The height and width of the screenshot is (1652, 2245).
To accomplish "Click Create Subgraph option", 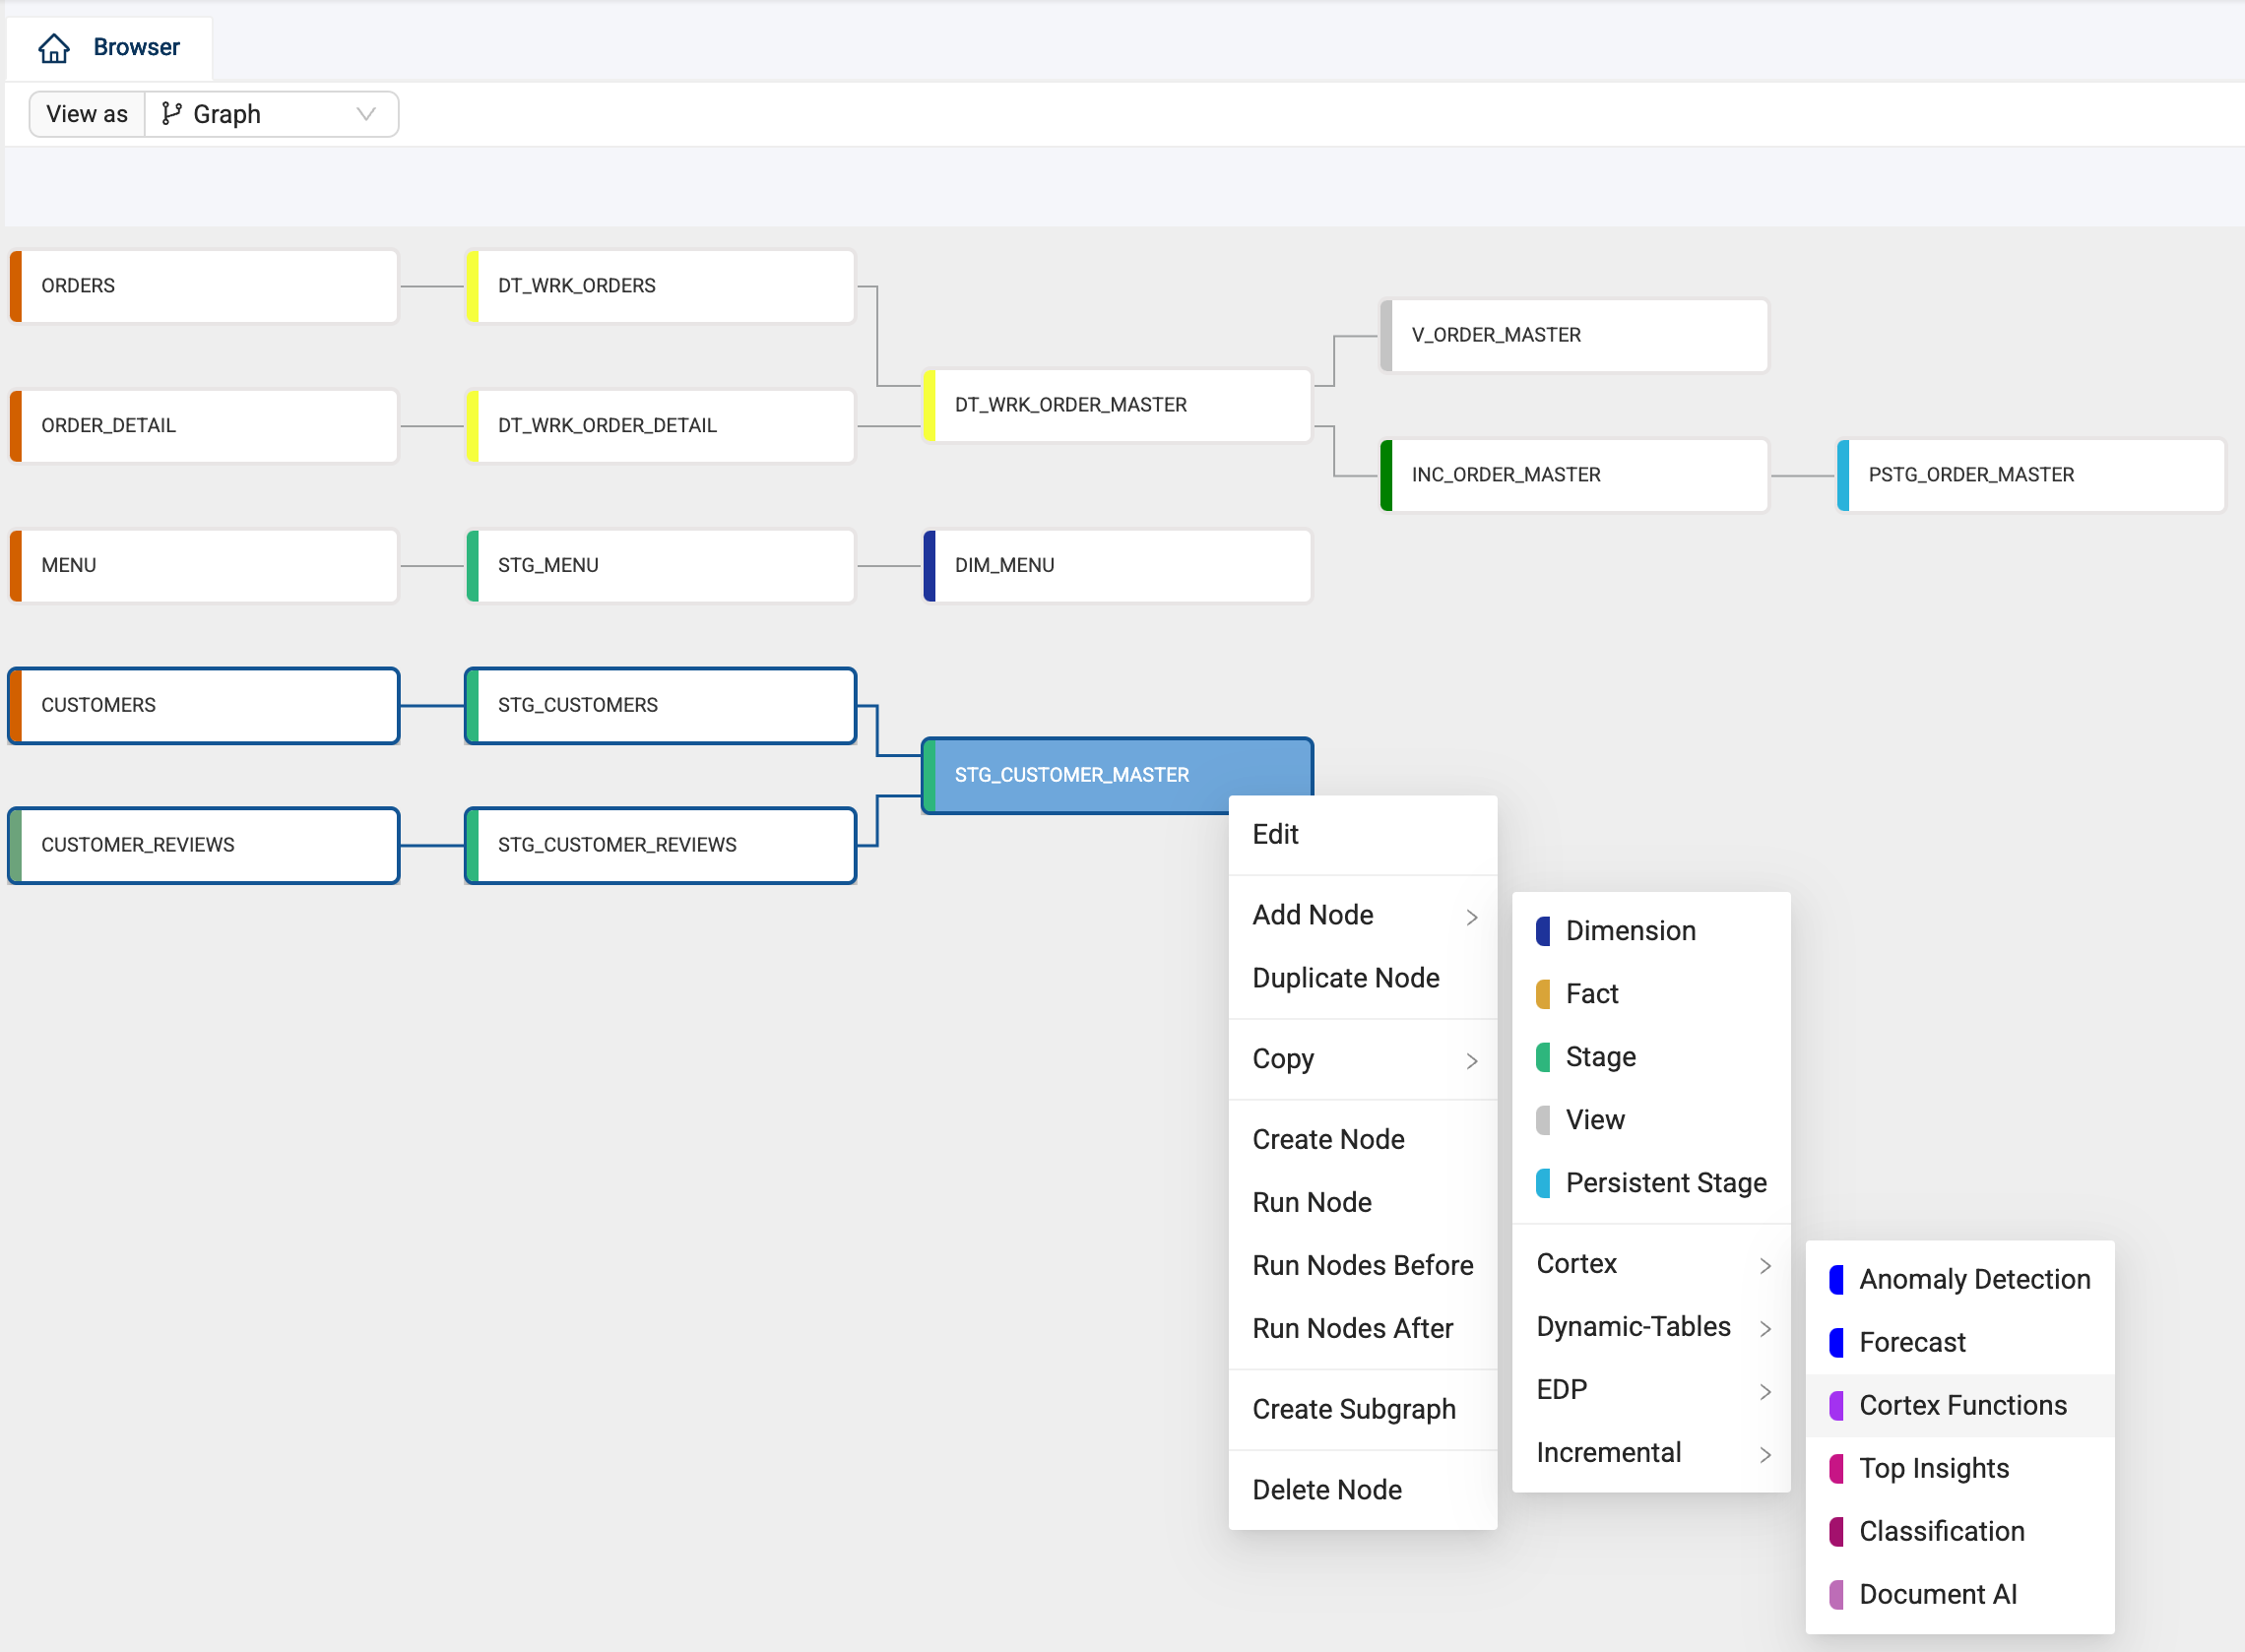I will pos(1354,1409).
